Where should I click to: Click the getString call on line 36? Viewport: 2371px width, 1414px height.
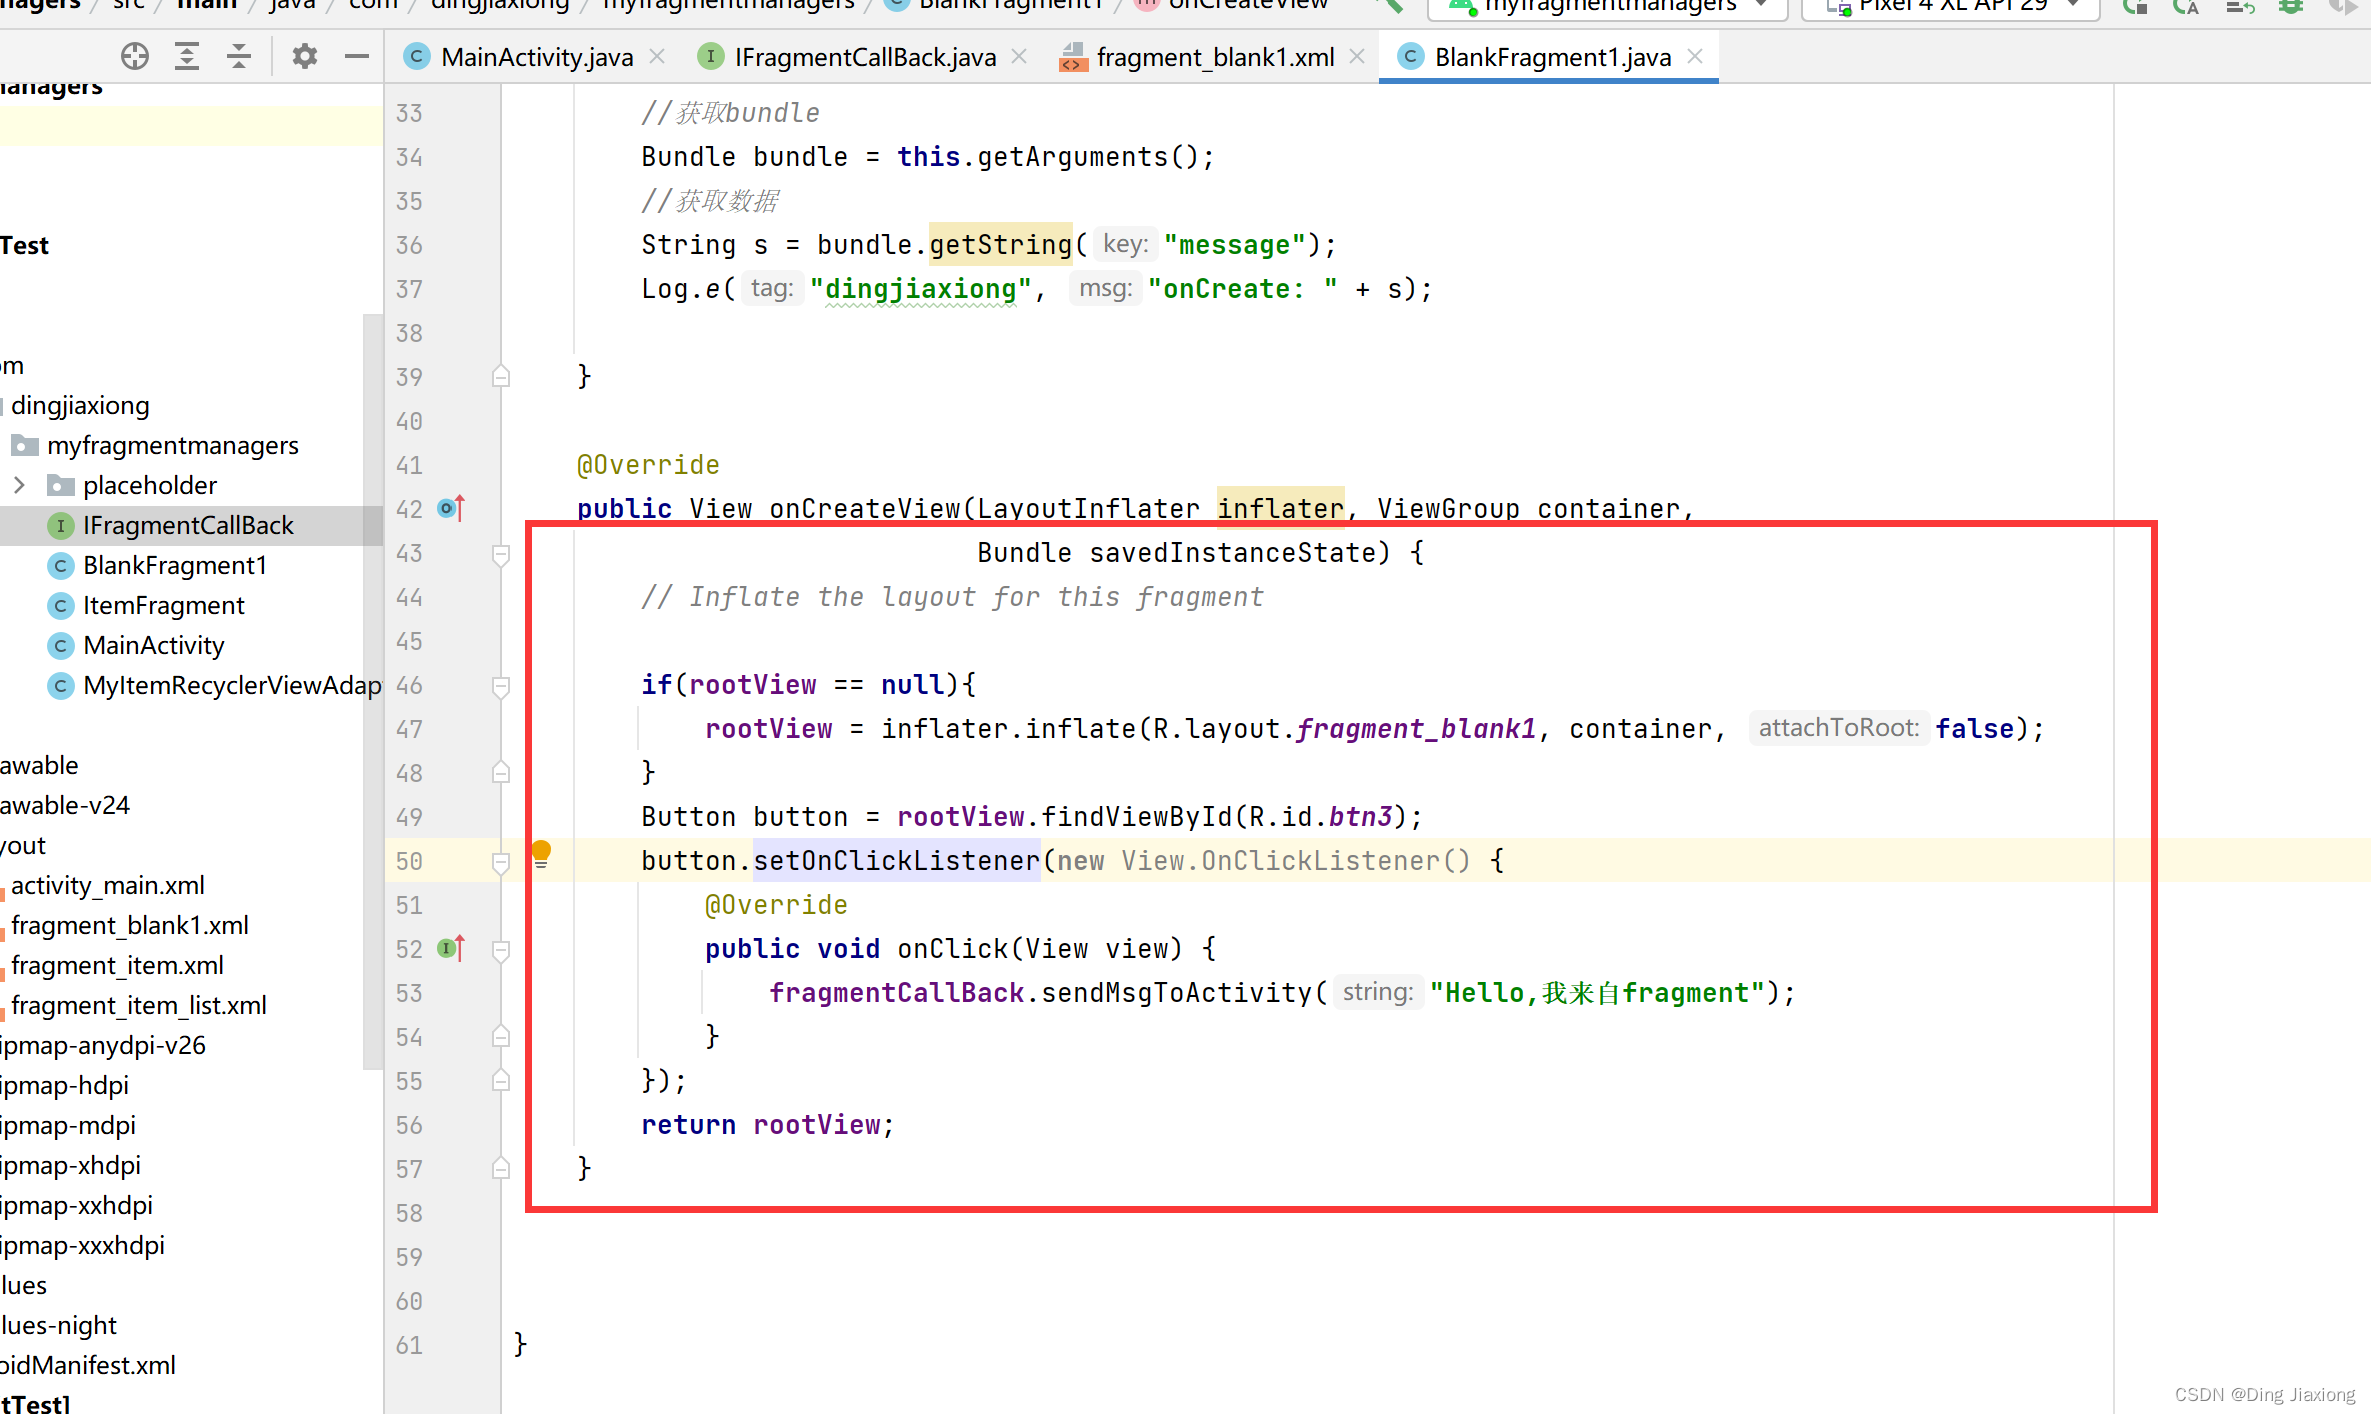[x=1000, y=245]
